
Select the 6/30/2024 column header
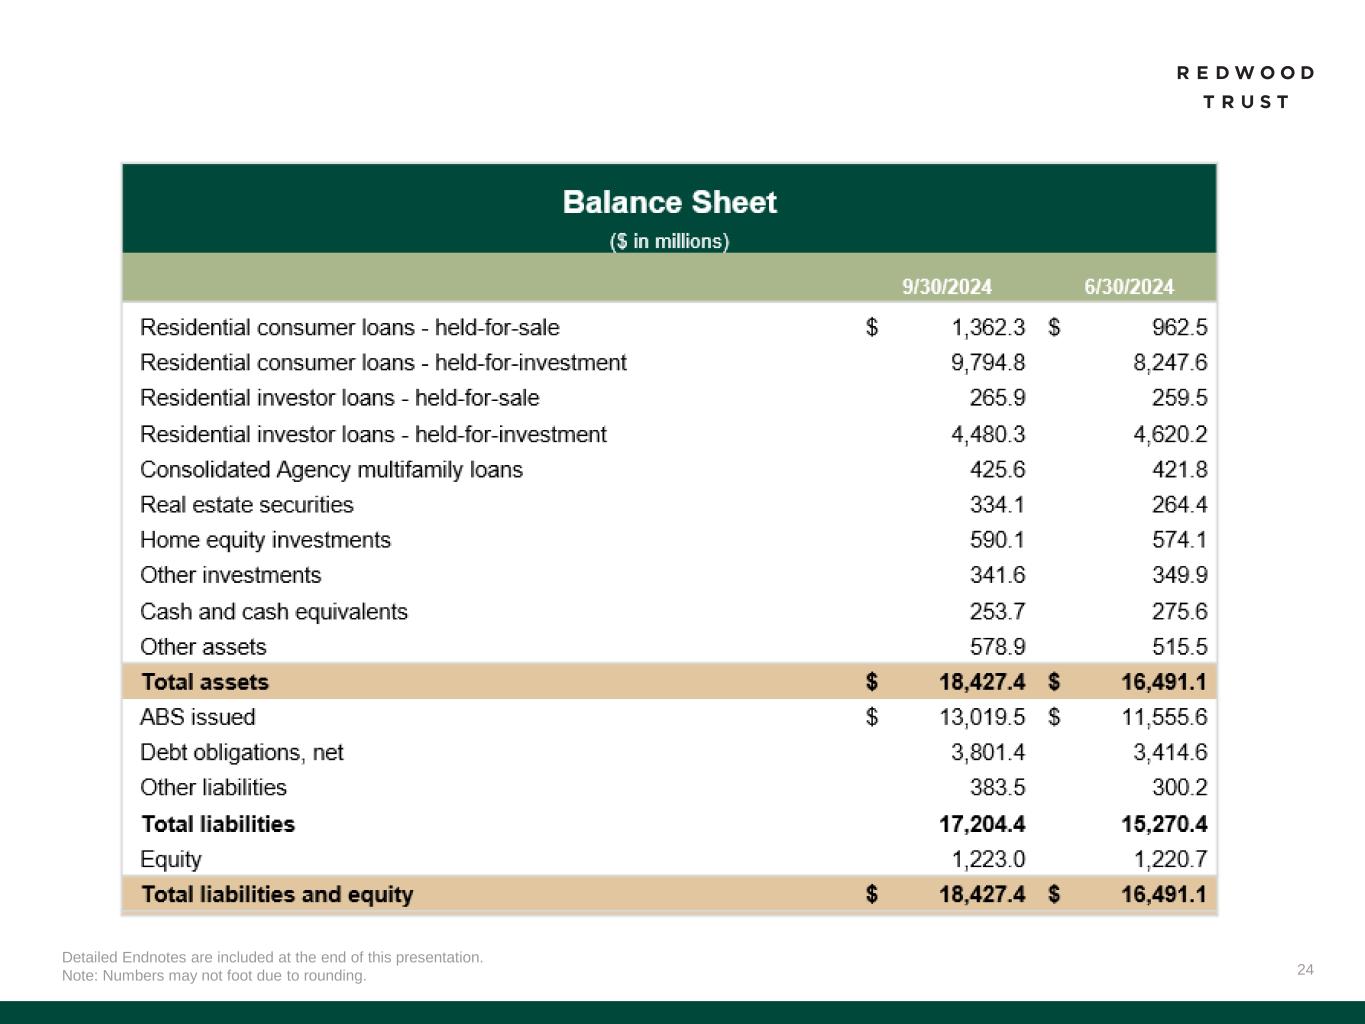pos(1128,287)
